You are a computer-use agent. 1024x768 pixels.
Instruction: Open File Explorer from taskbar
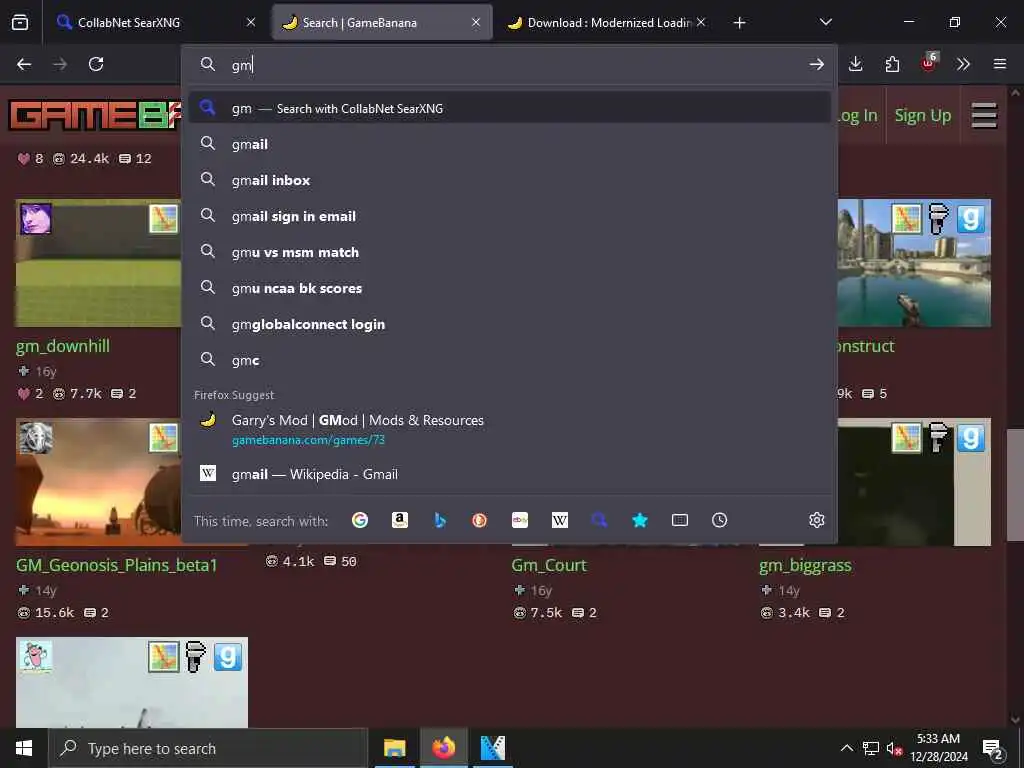click(394, 748)
